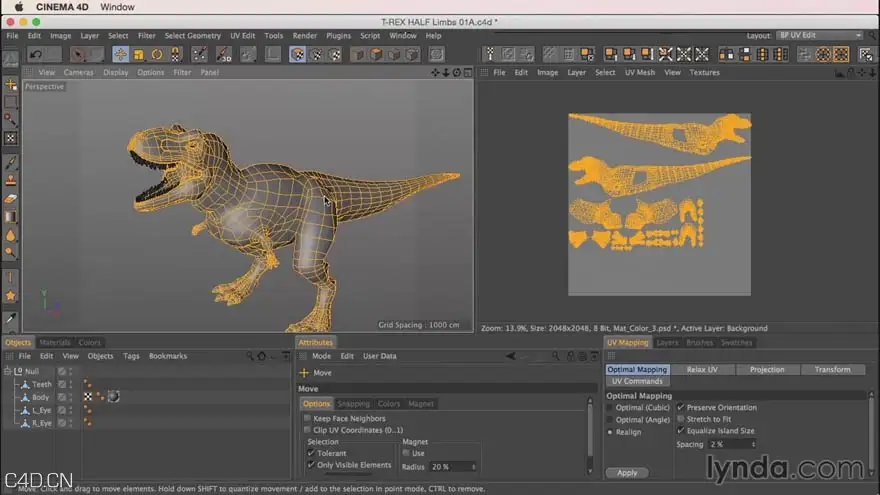
Task: Enable Keep Face Neighbors checkbox
Action: point(307,418)
